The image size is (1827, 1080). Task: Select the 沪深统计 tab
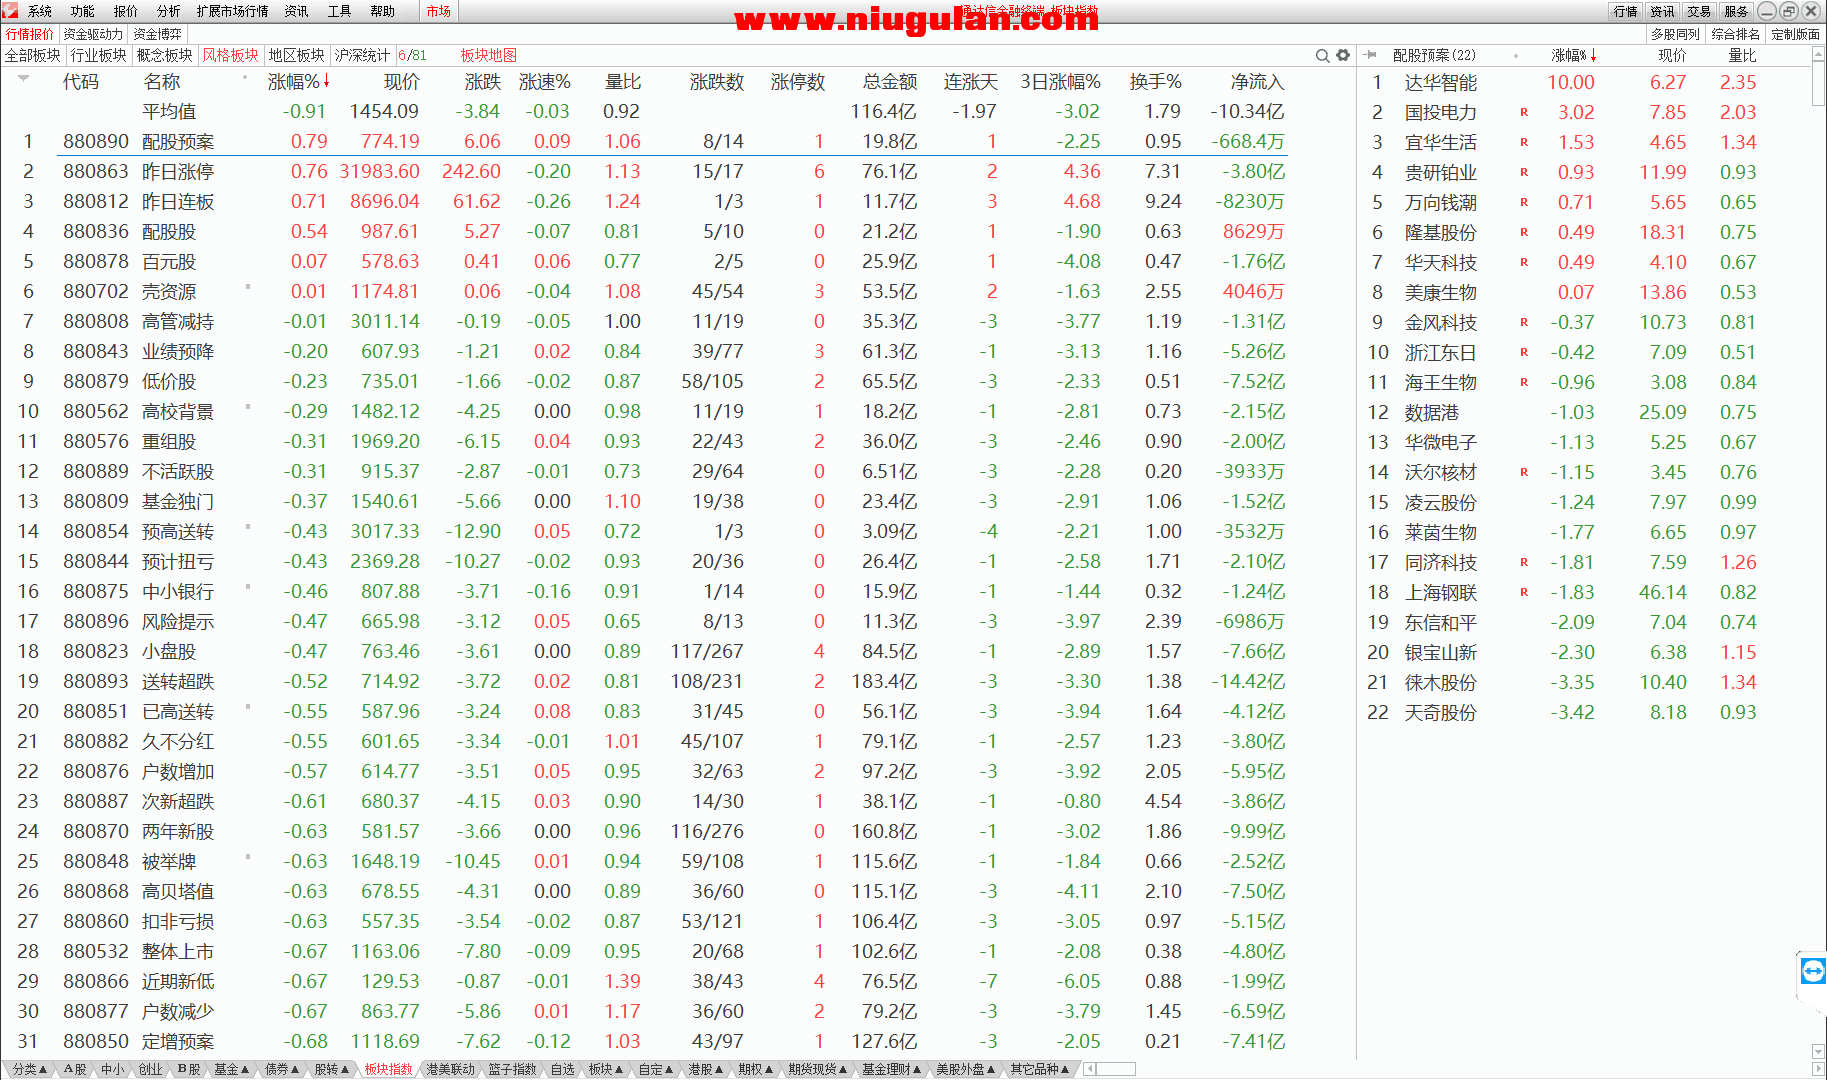pos(362,55)
